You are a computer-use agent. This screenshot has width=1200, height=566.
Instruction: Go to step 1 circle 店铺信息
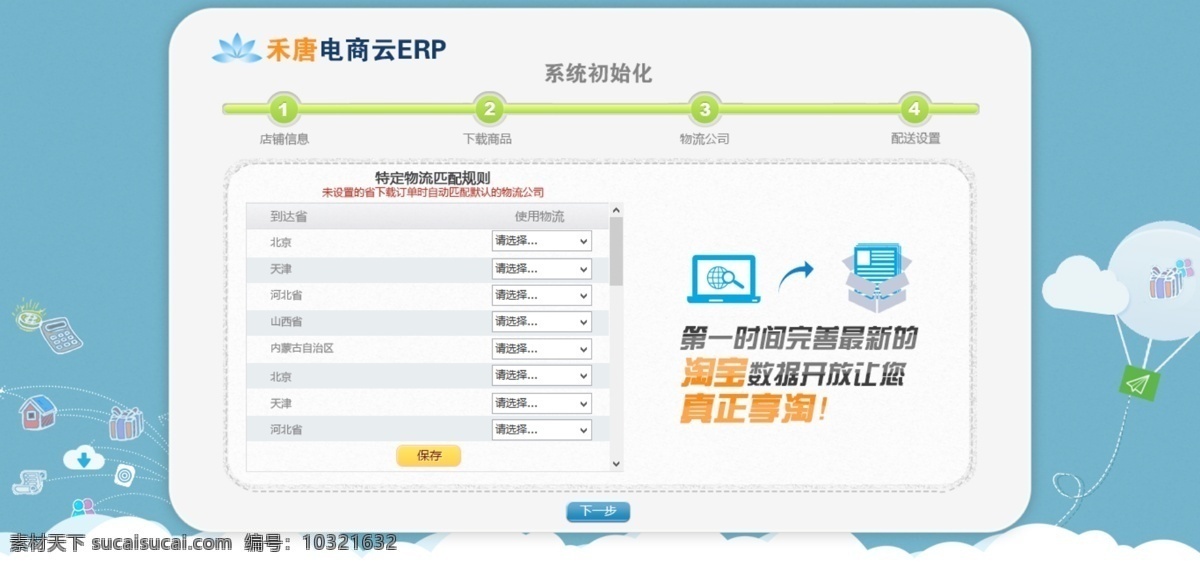click(283, 109)
